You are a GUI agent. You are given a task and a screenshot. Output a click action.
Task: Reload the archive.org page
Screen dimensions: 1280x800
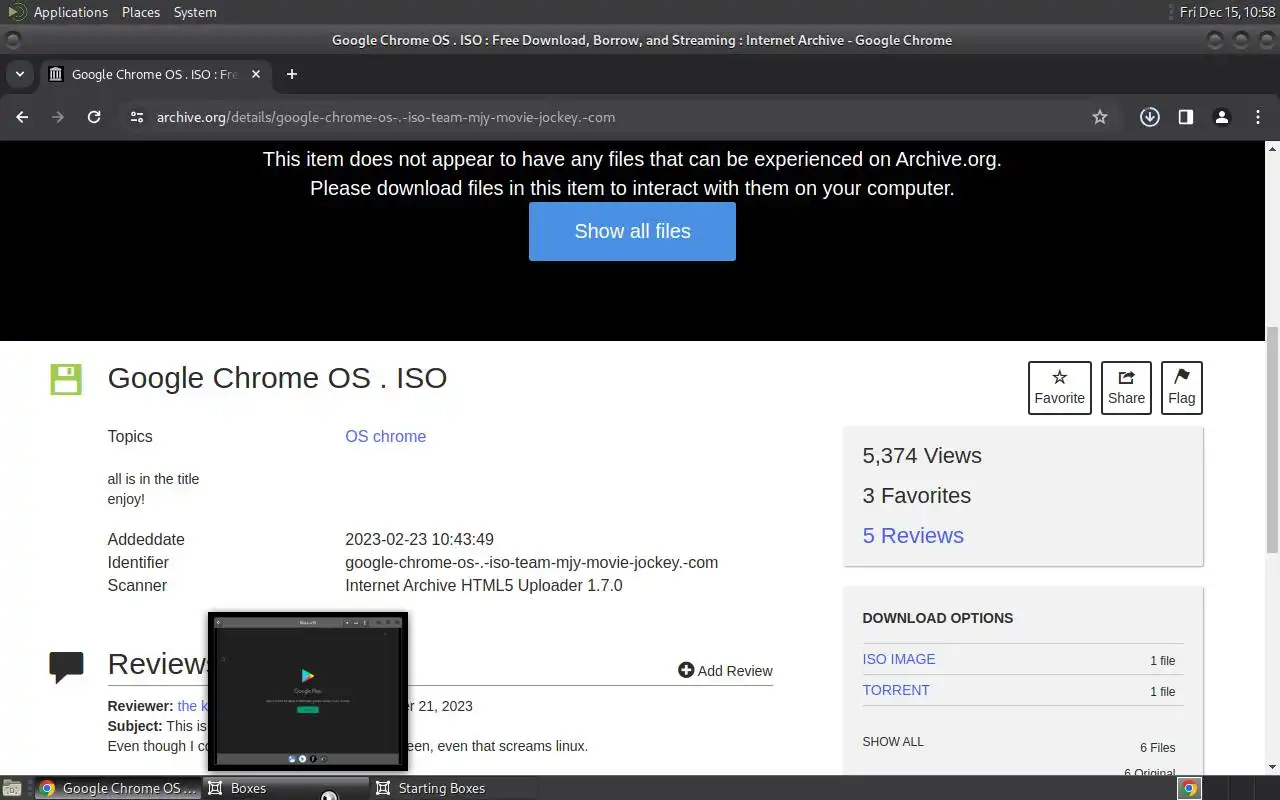tap(94, 117)
